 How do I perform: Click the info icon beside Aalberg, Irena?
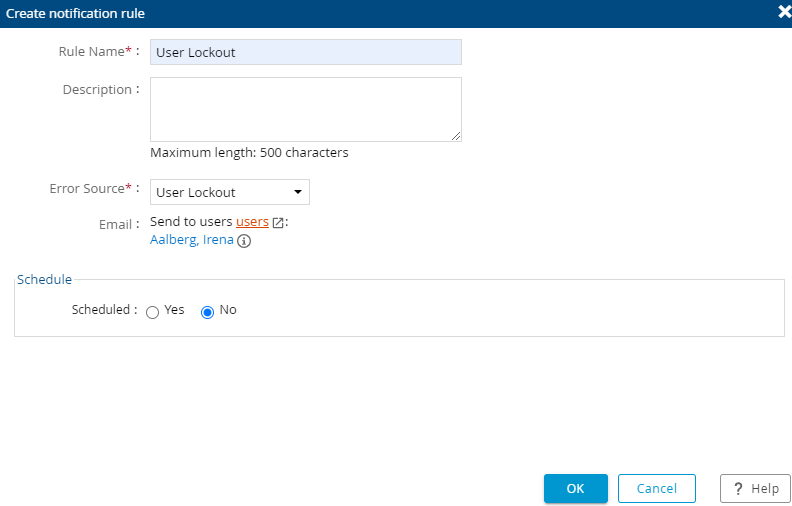pos(243,241)
